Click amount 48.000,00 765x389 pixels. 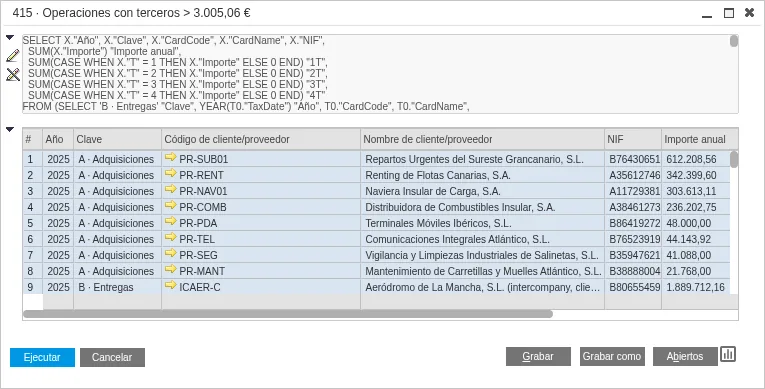tap(689, 223)
